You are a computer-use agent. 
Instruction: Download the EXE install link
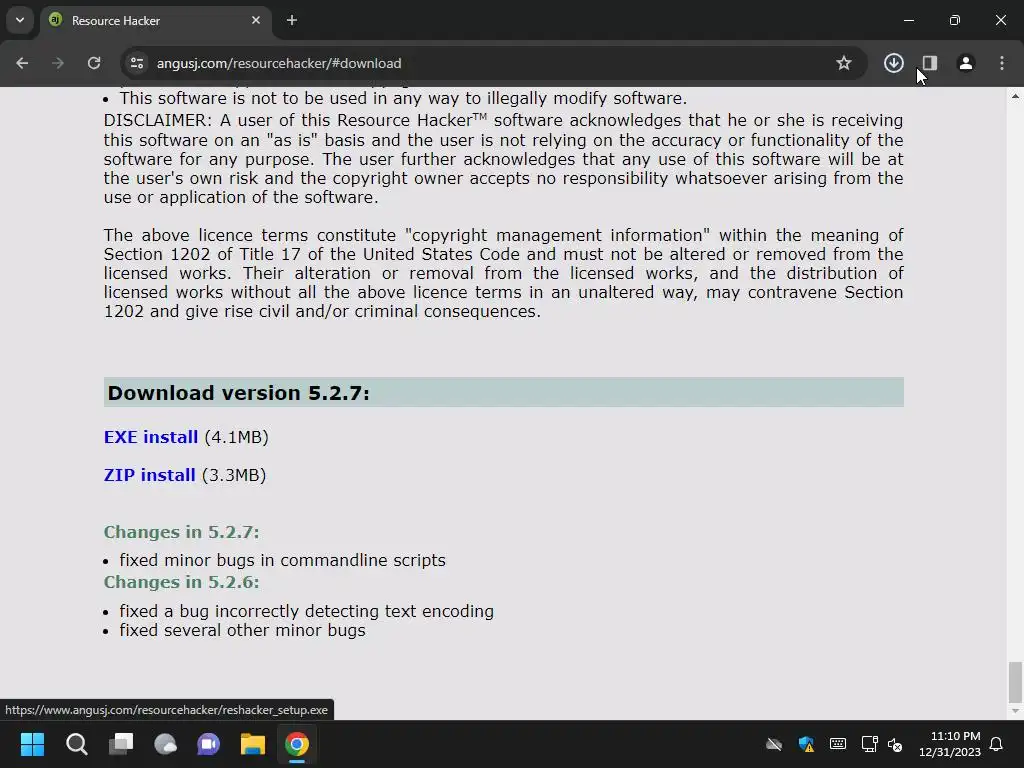pos(151,437)
